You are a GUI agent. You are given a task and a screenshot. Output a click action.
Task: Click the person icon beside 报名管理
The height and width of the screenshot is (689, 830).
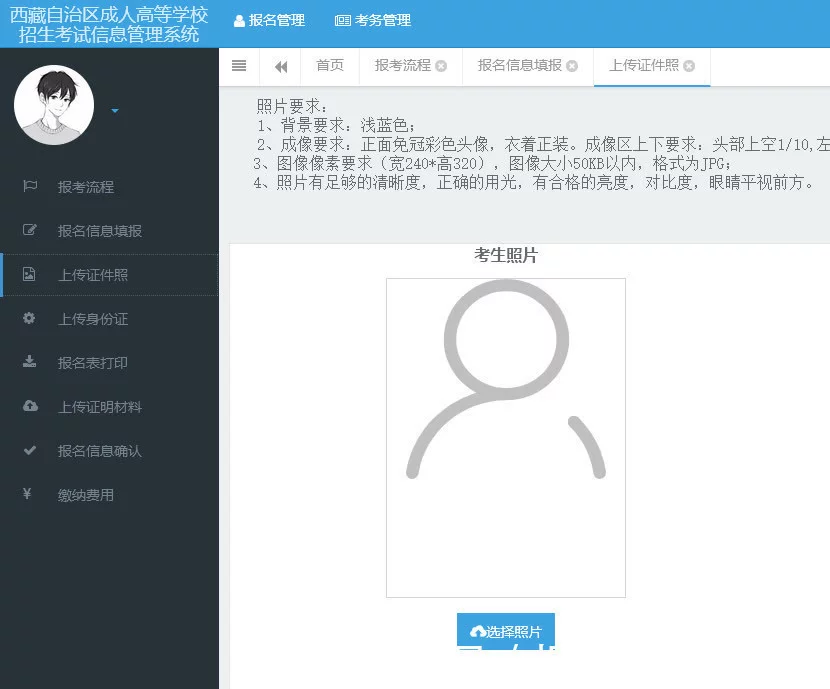(239, 21)
